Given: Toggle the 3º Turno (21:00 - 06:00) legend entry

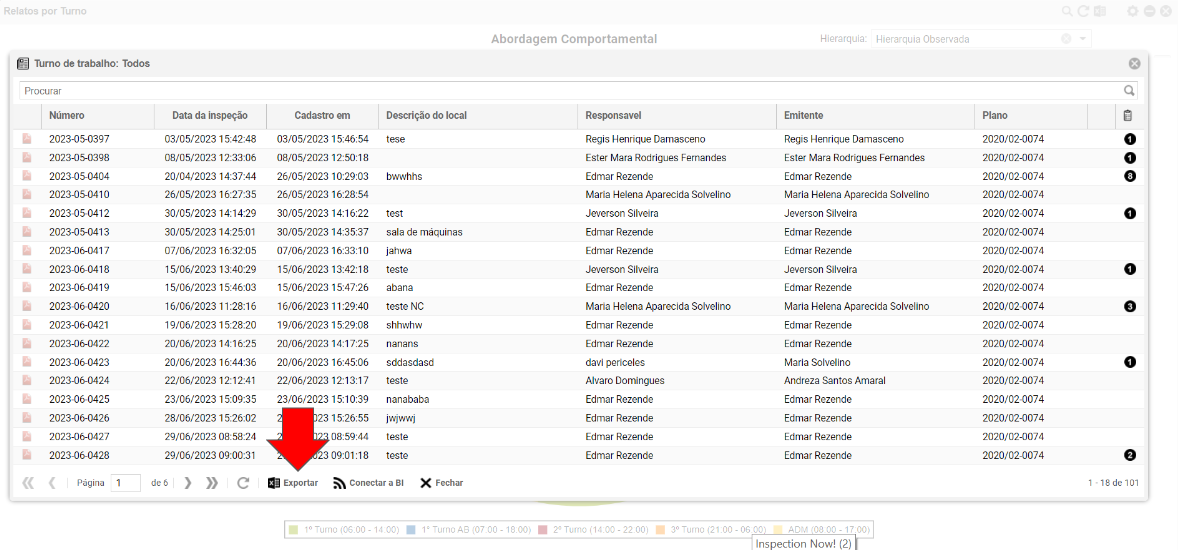Looking at the screenshot, I should [712, 530].
